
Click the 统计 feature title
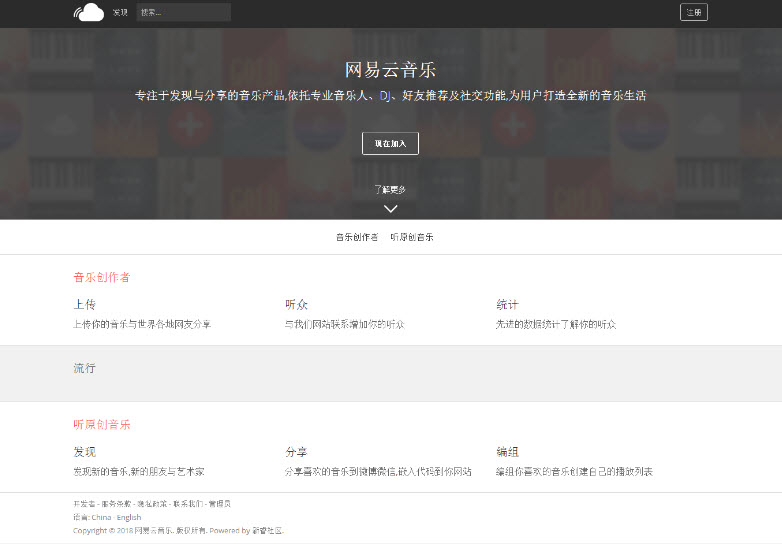click(507, 304)
